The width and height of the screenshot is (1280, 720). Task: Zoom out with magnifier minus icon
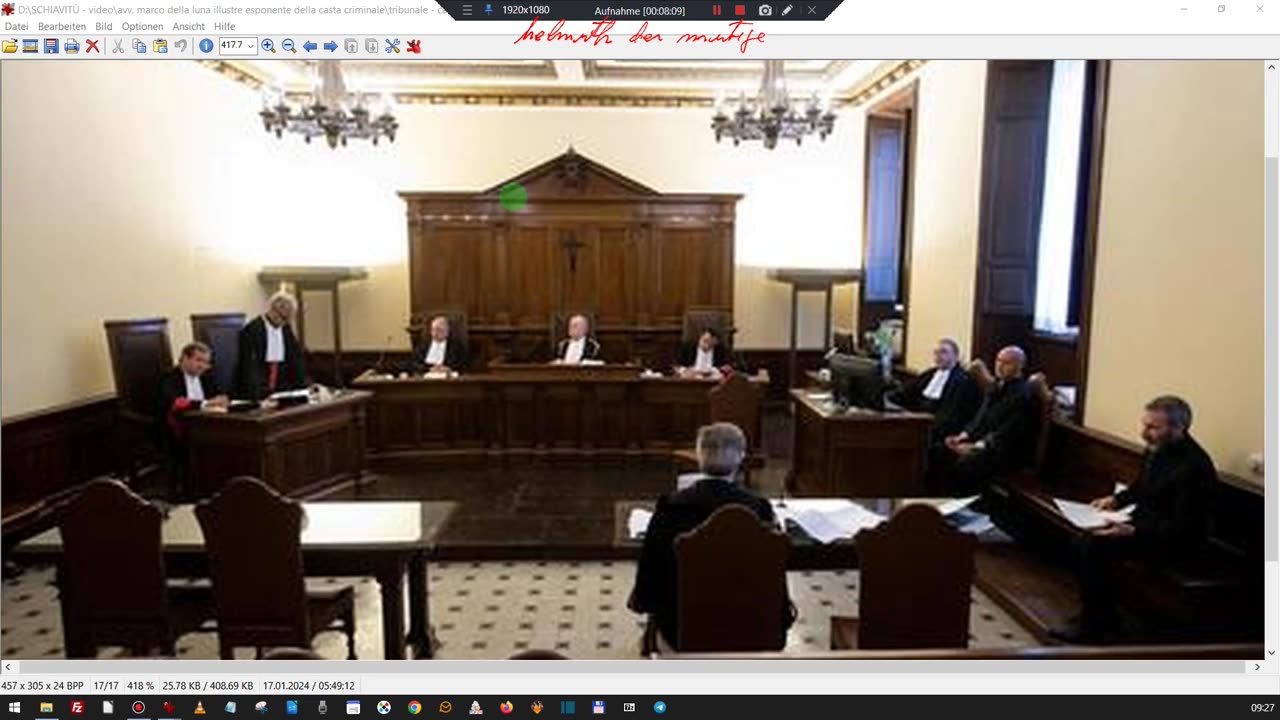point(289,46)
